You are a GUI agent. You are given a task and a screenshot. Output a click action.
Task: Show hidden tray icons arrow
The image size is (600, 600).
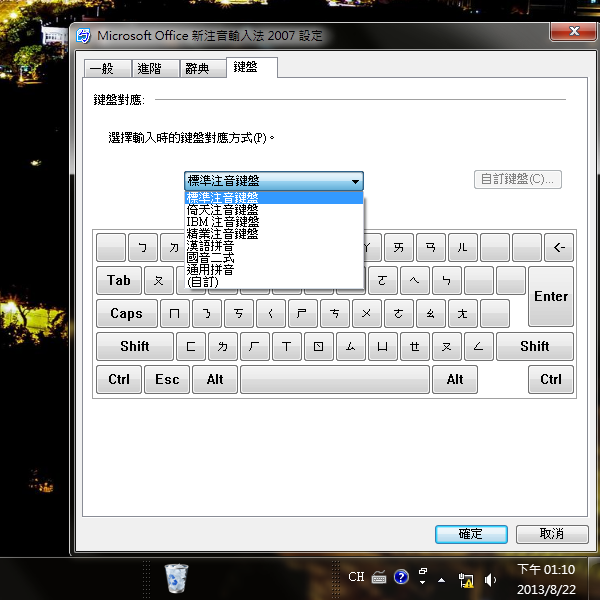point(442,580)
